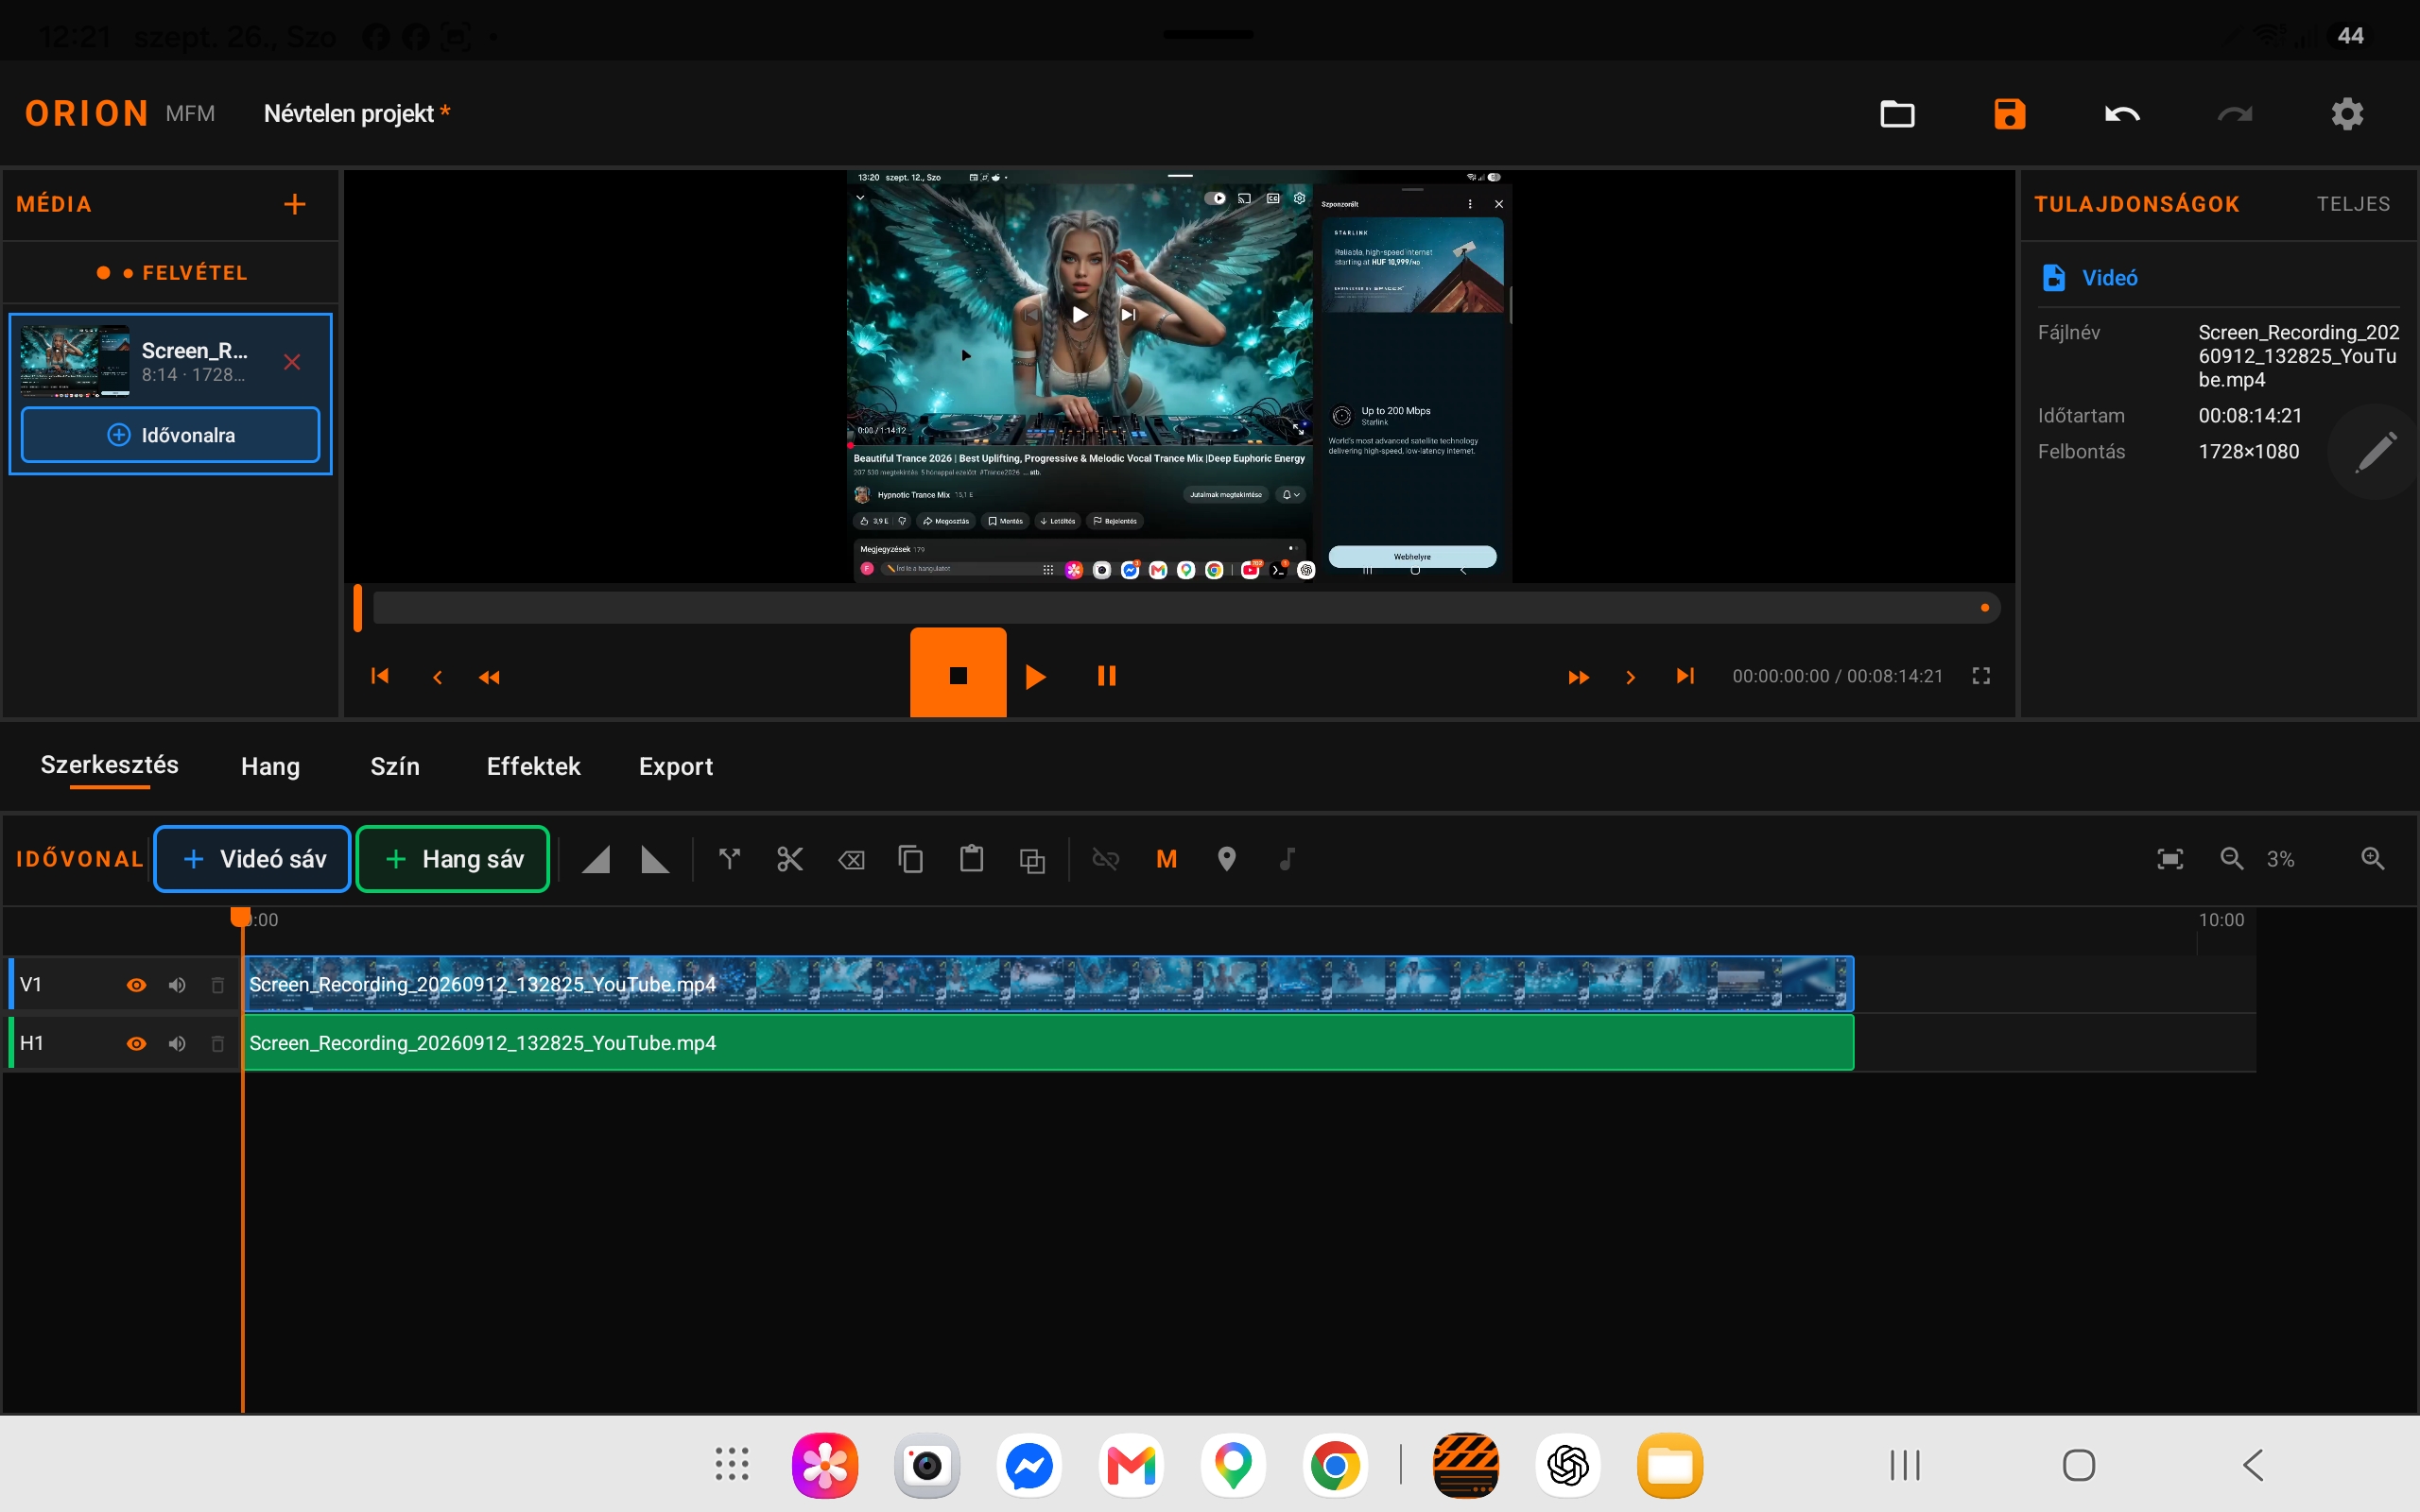Zoom in the timeline
The width and height of the screenshot is (2420, 1512).
pos(2373,859)
